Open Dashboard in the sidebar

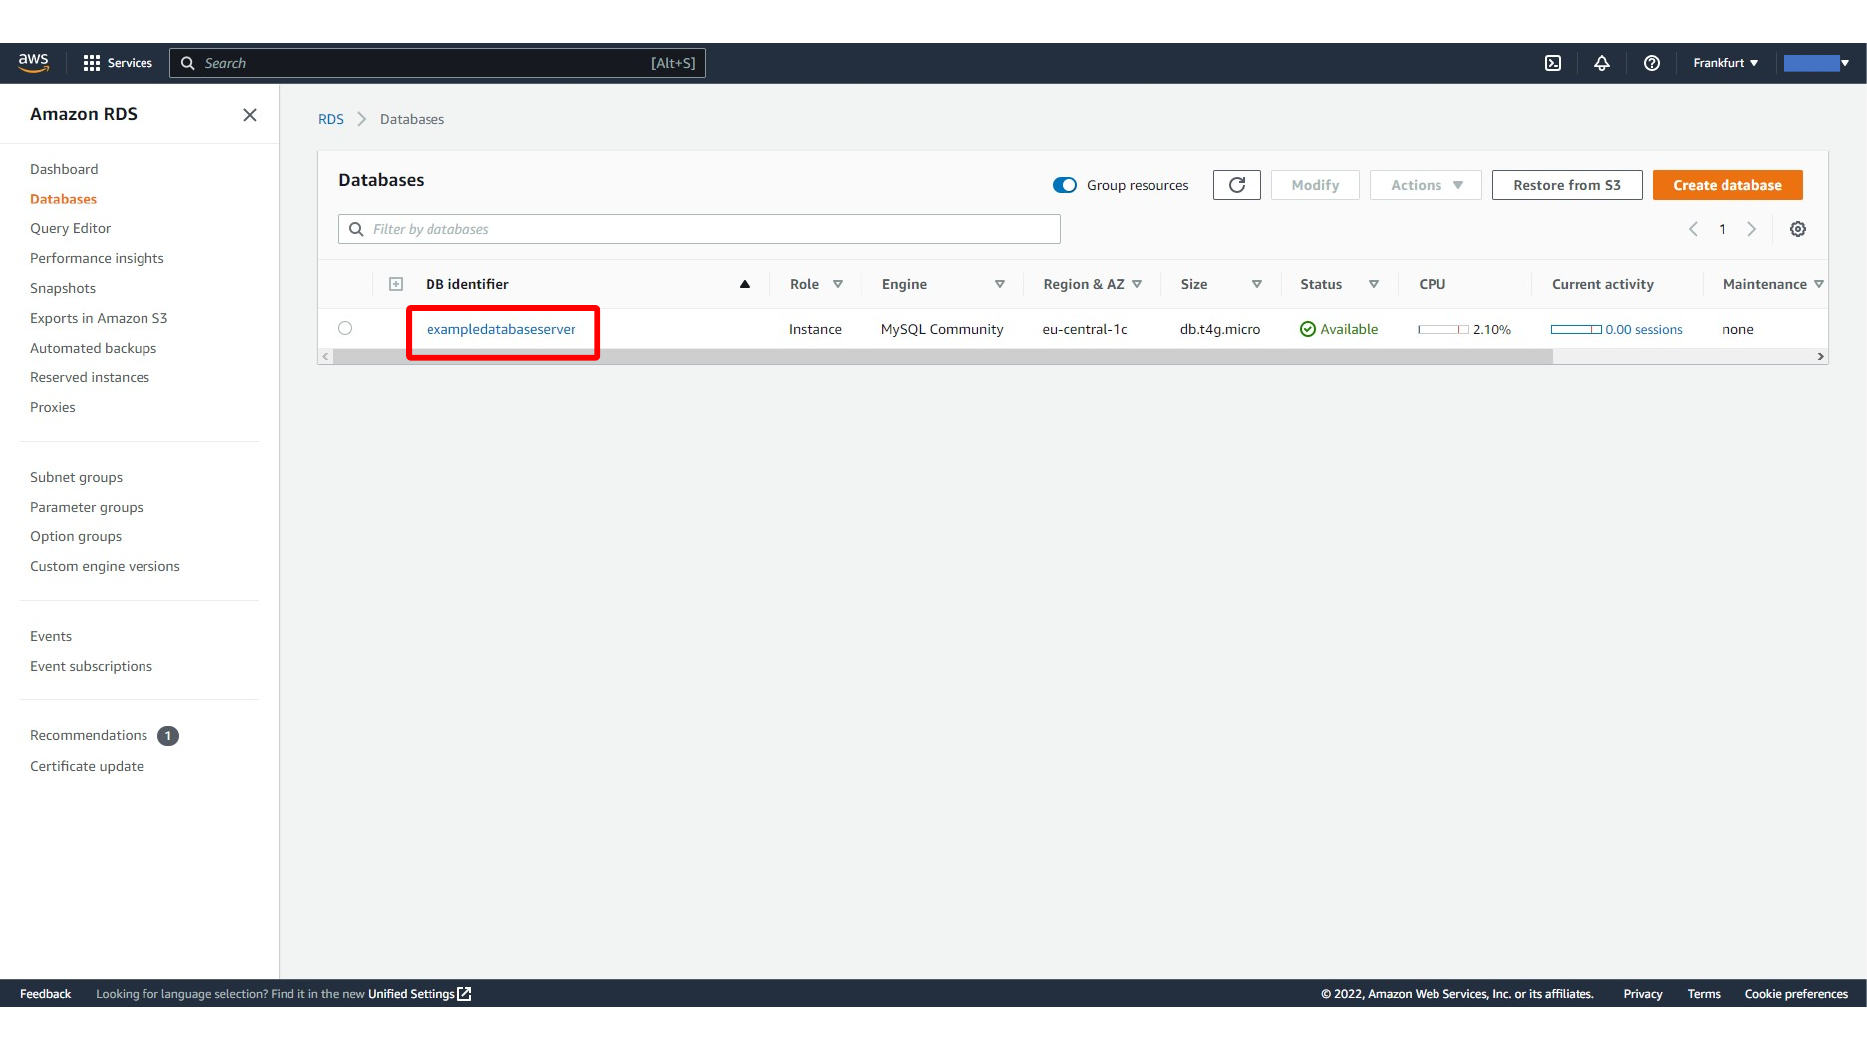[64, 169]
